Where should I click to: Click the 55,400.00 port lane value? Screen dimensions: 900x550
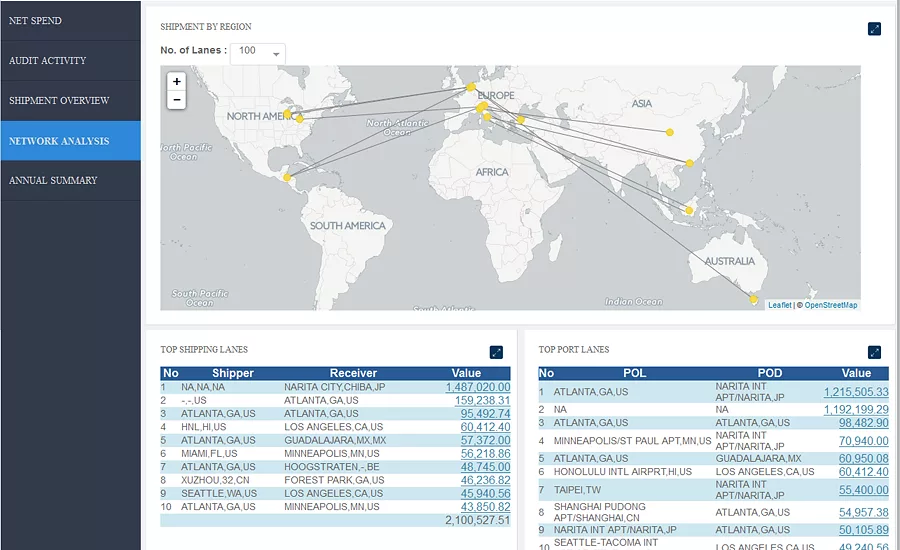pyautogui.click(x=863, y=490)
